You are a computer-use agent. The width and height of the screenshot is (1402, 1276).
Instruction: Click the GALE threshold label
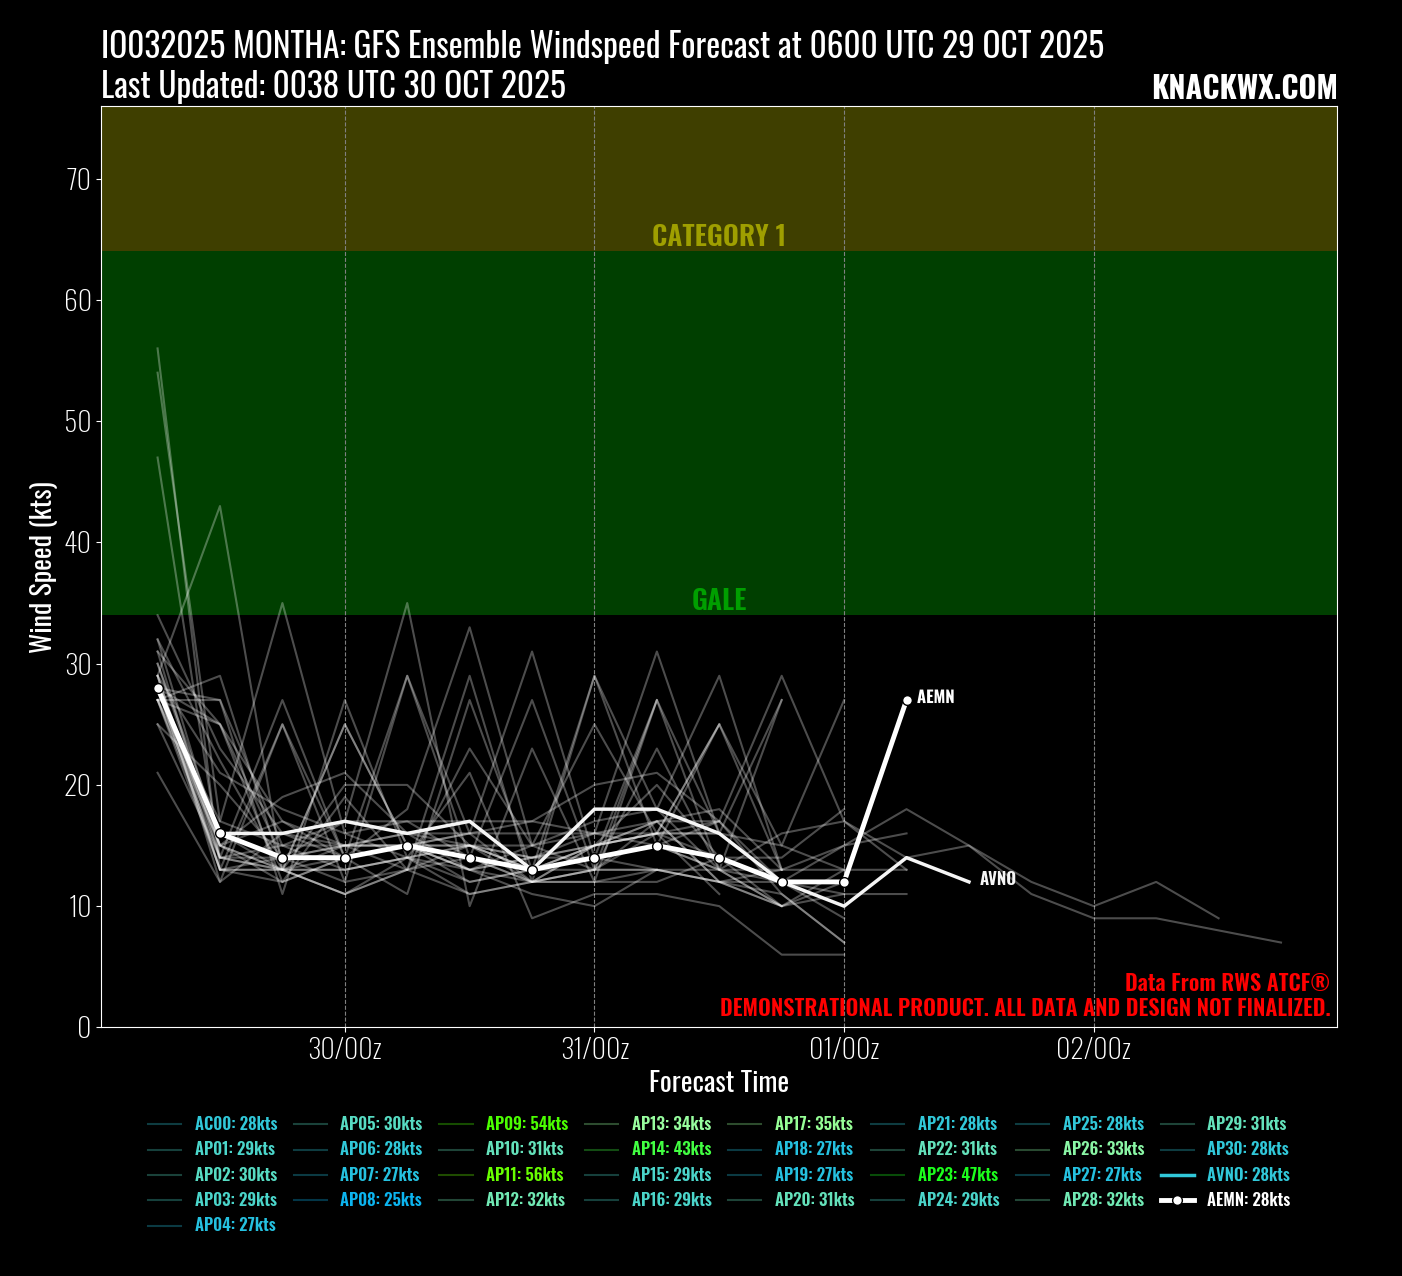[x=719, y=599]
